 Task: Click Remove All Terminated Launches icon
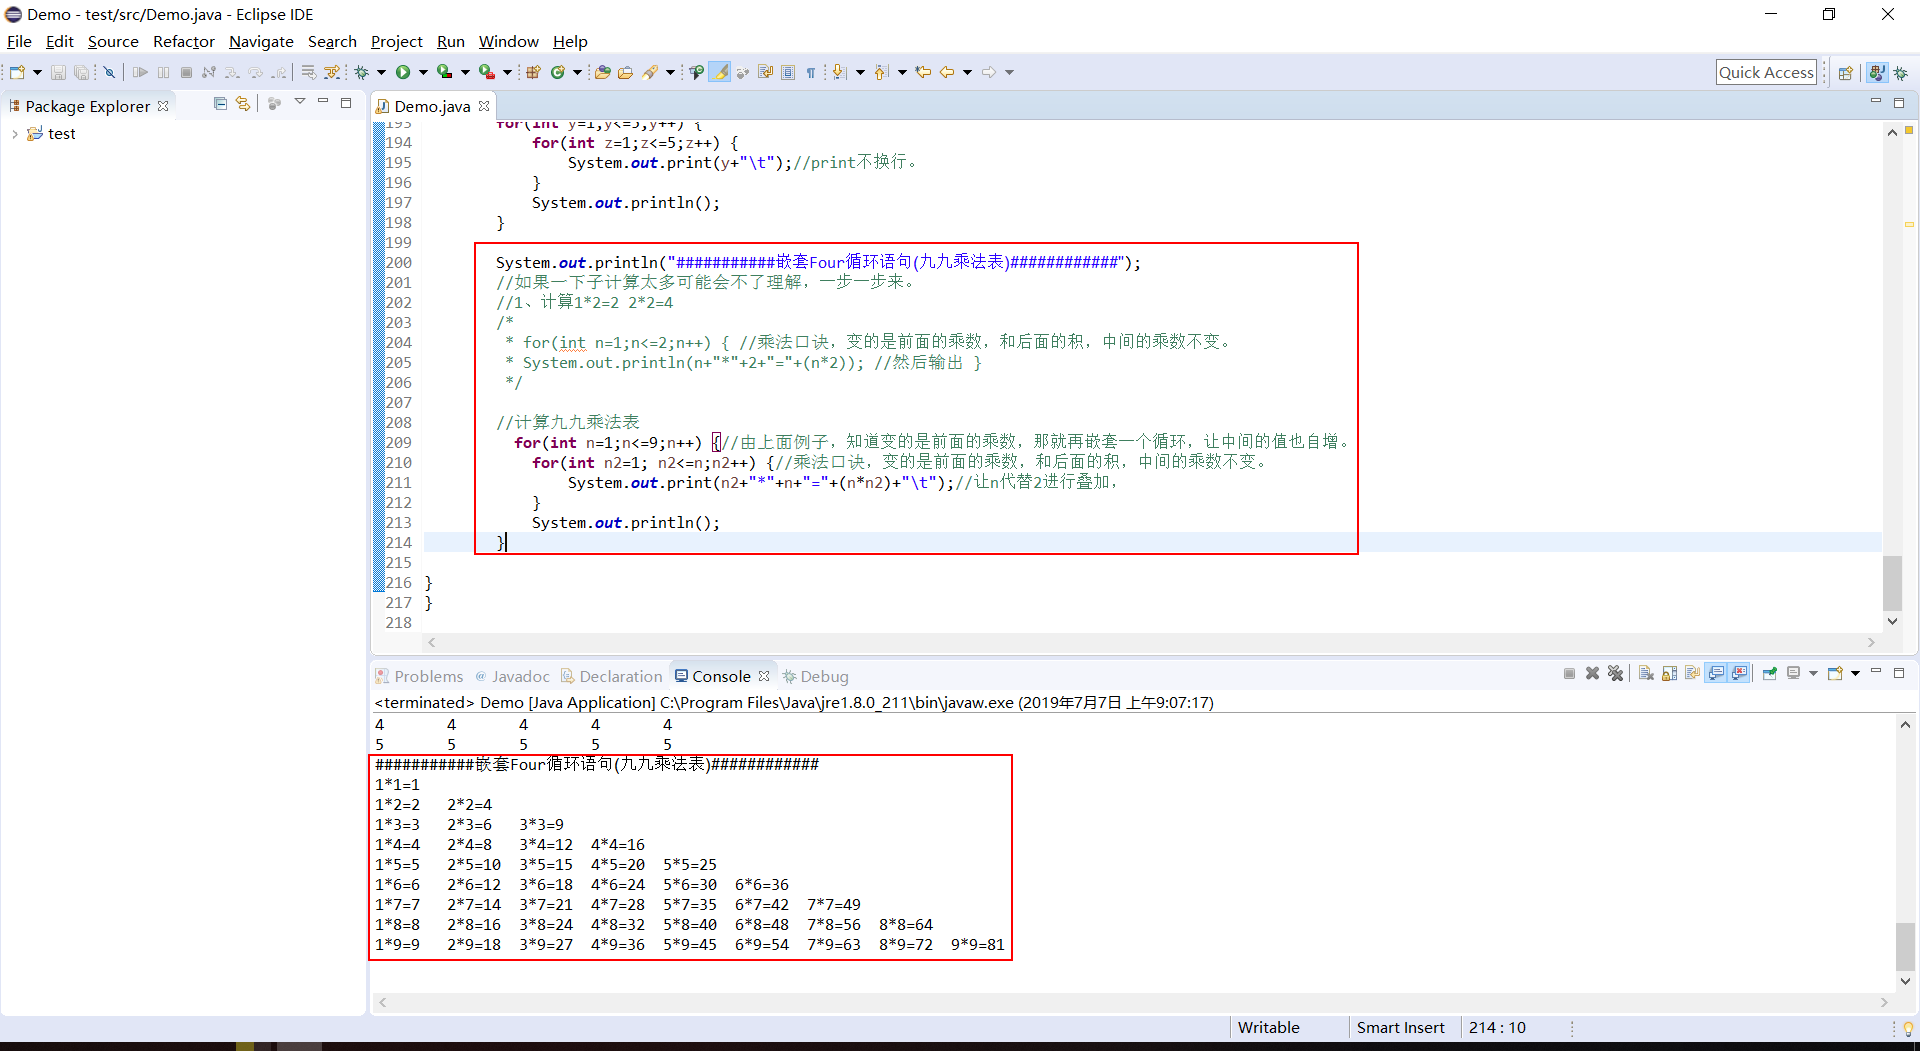[1615, 673]
